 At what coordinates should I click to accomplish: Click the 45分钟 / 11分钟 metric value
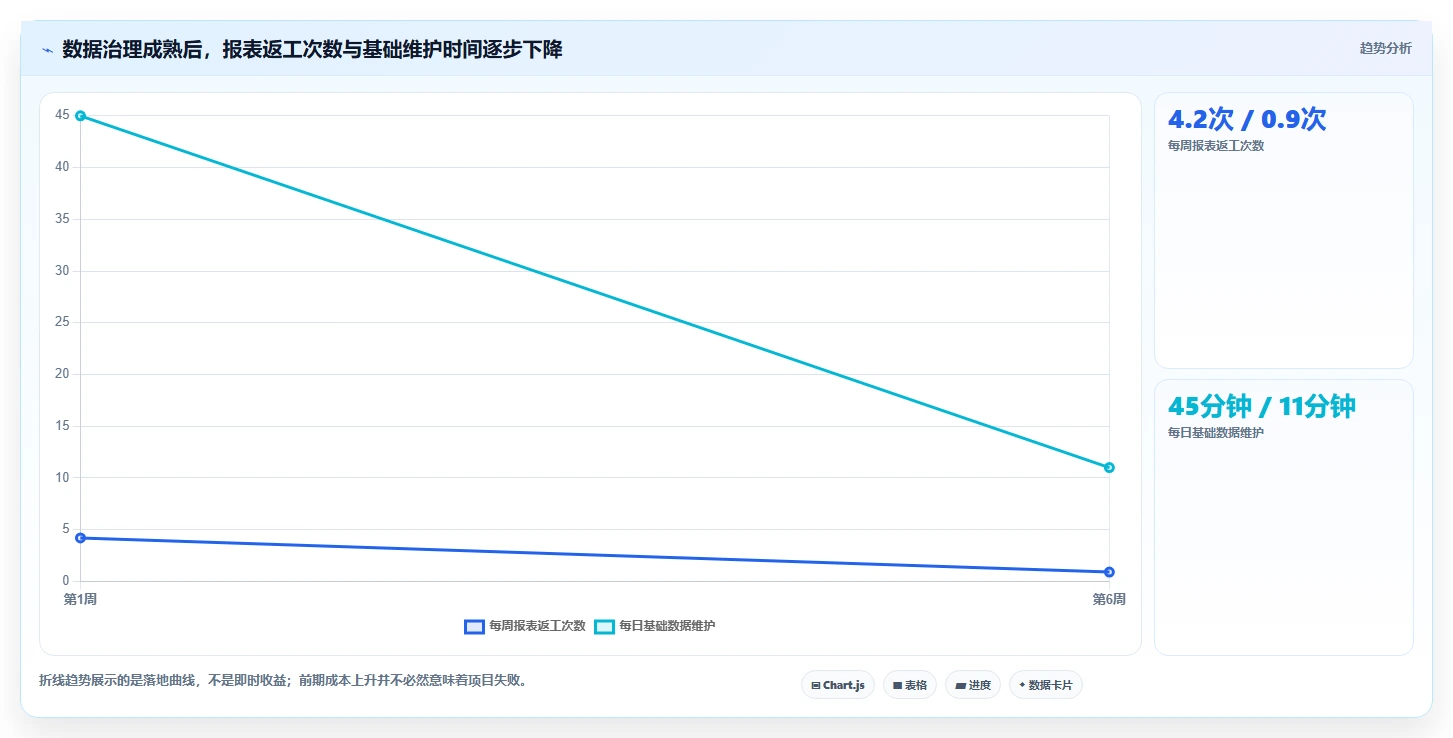click(1262, 406)
